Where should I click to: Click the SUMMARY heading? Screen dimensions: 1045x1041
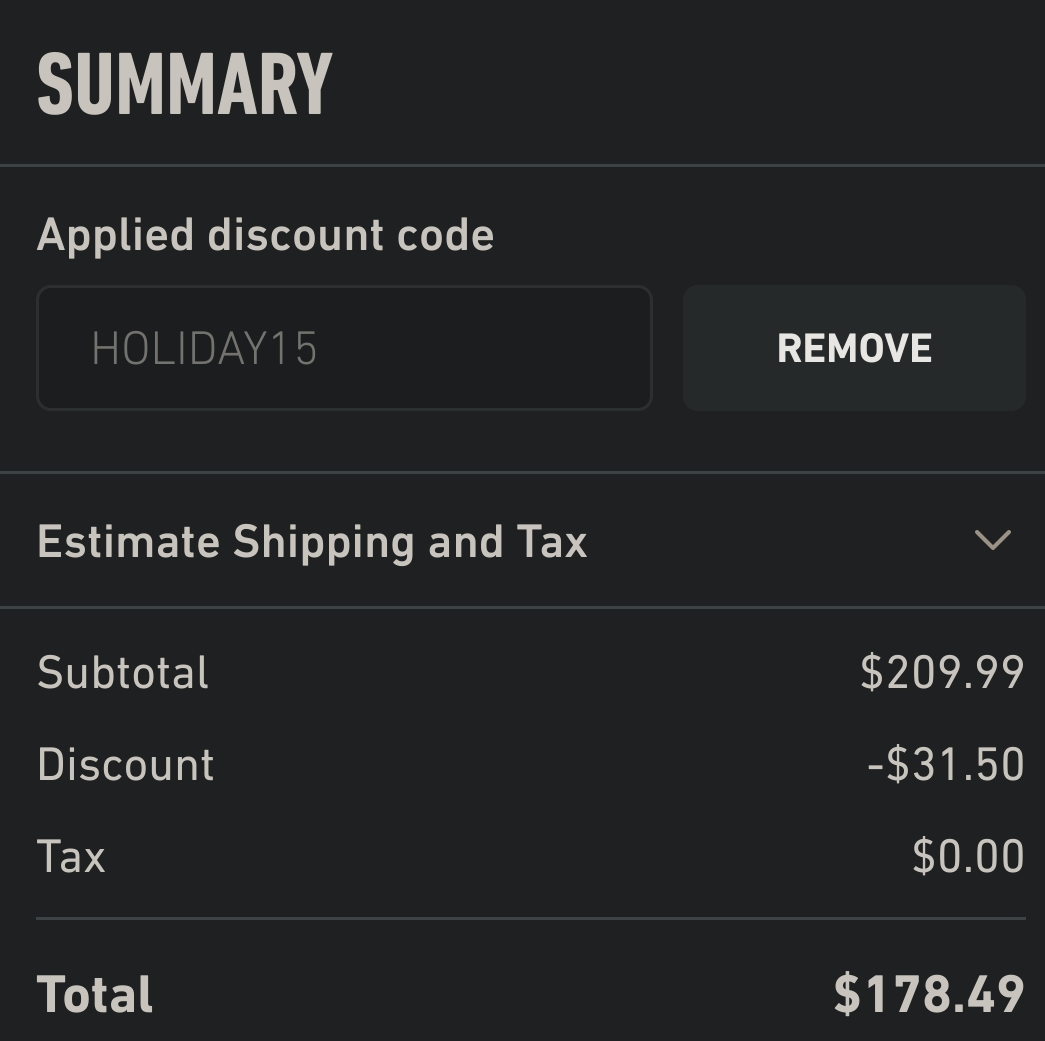tap(185, 85)
